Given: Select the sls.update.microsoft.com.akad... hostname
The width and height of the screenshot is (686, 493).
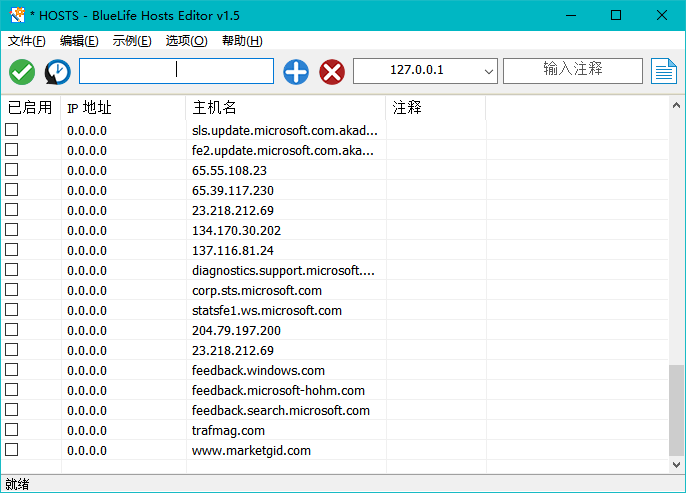Looking at the screenshot, I should [x=285, y=130].
